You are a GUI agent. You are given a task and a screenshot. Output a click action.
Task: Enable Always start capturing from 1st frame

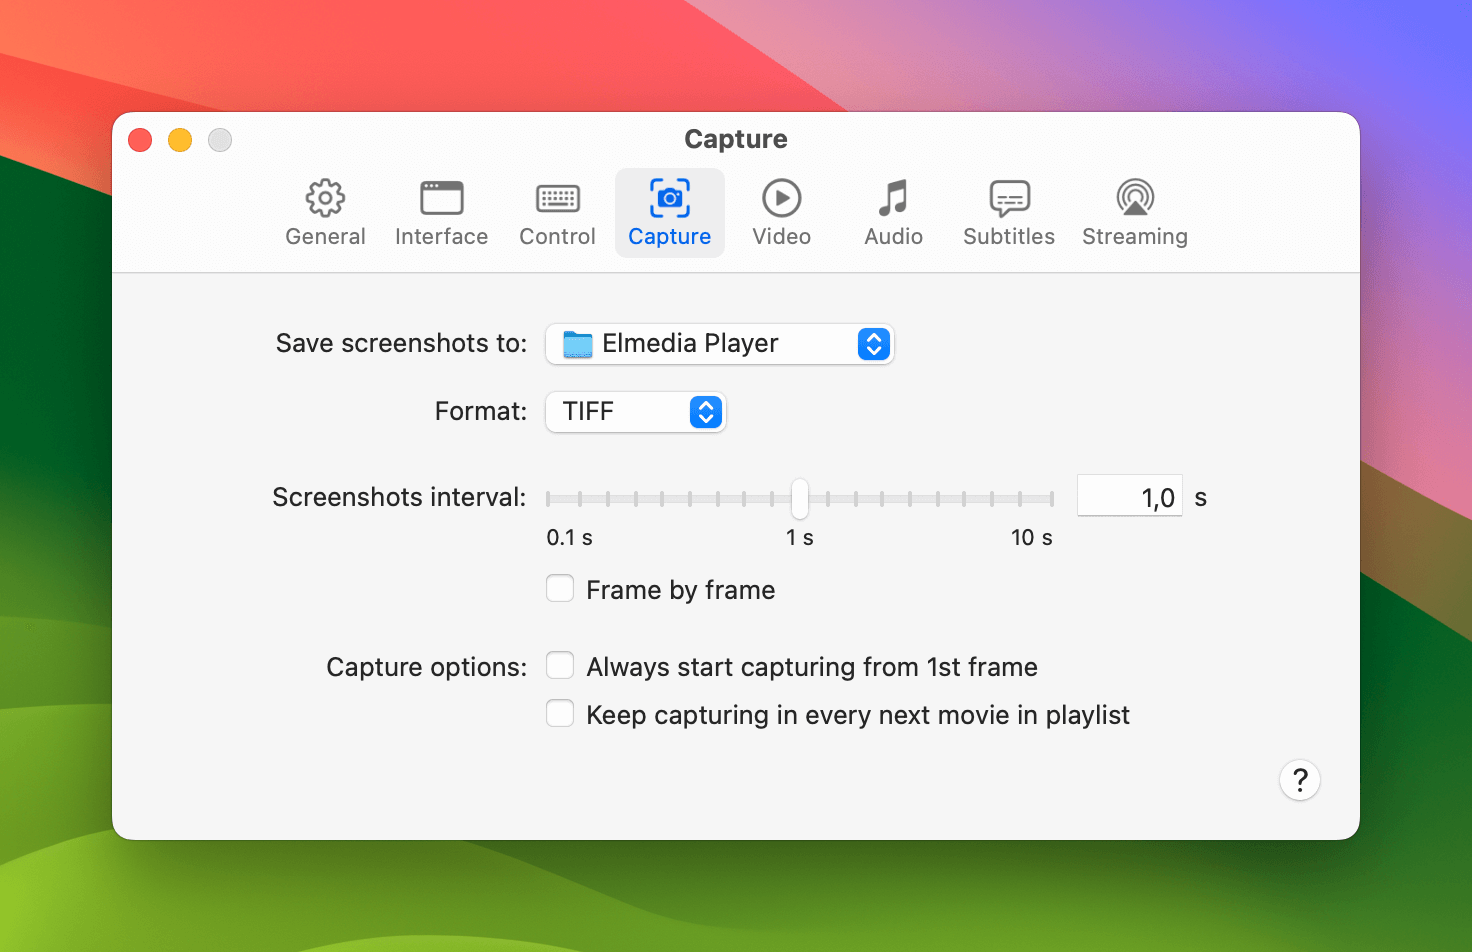(560, 665)
